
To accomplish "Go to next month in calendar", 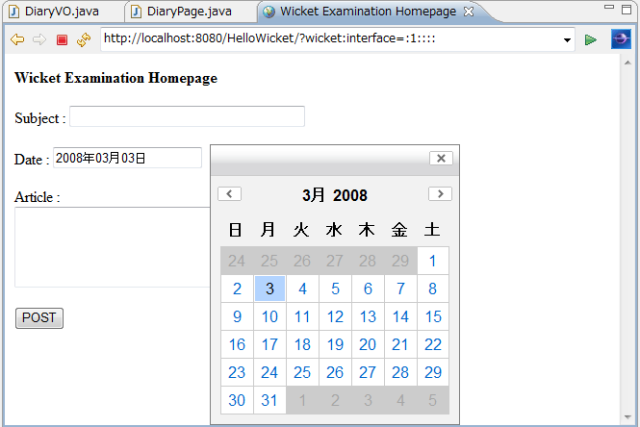I will click(440, 194).
